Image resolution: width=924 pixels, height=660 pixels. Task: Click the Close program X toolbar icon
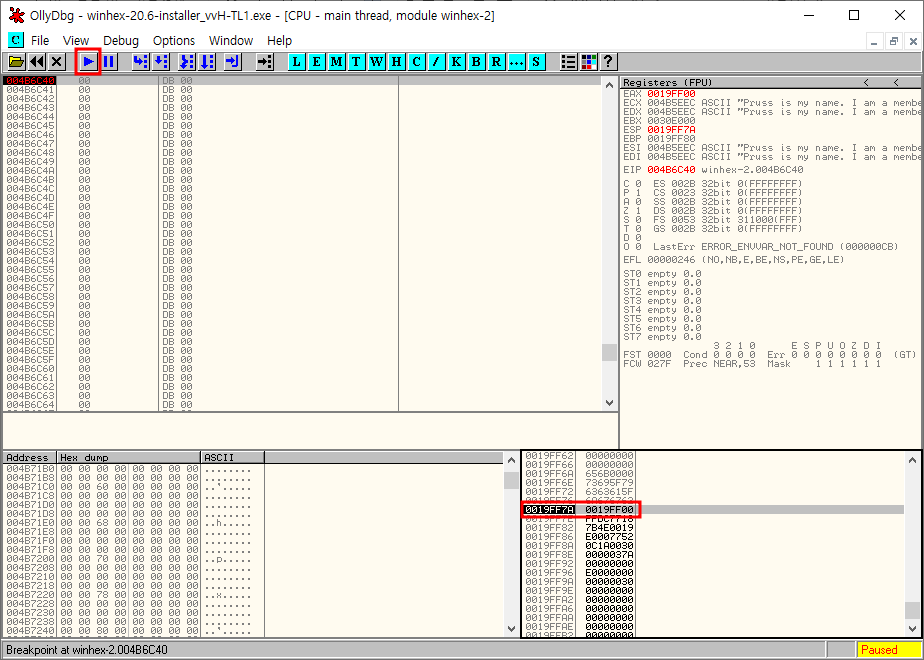tap(57, 61)
